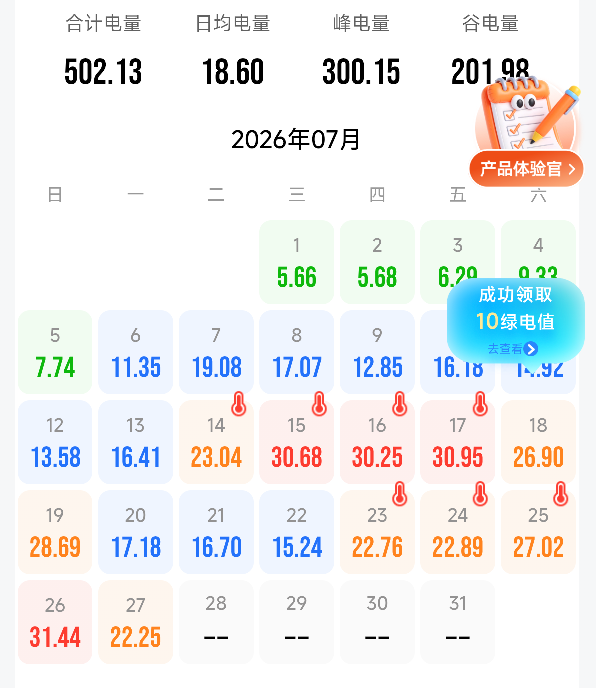Click the 去查看 arrow link
Viewport: 596px width, 688px height.
tap(513, 349)
